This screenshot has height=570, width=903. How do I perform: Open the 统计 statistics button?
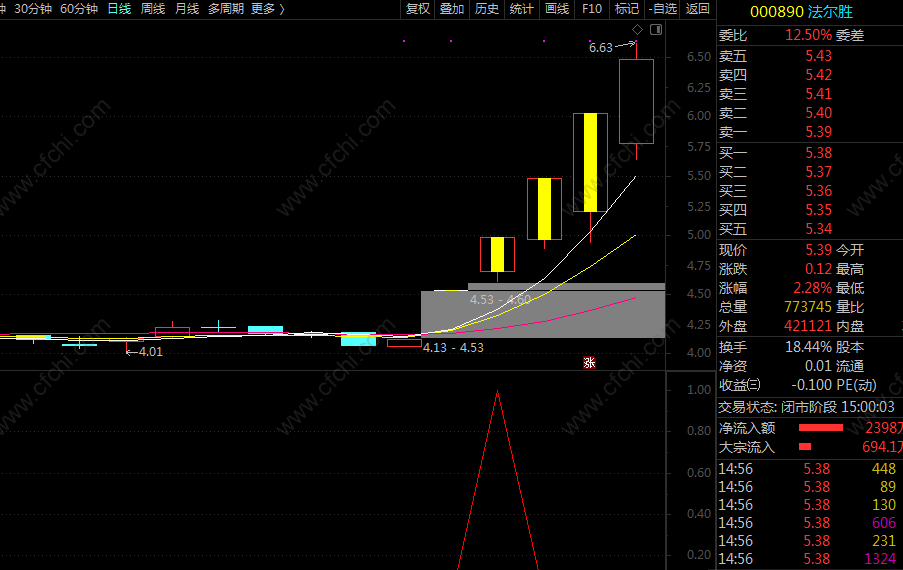pyautogui.click(x=522, y=9)
